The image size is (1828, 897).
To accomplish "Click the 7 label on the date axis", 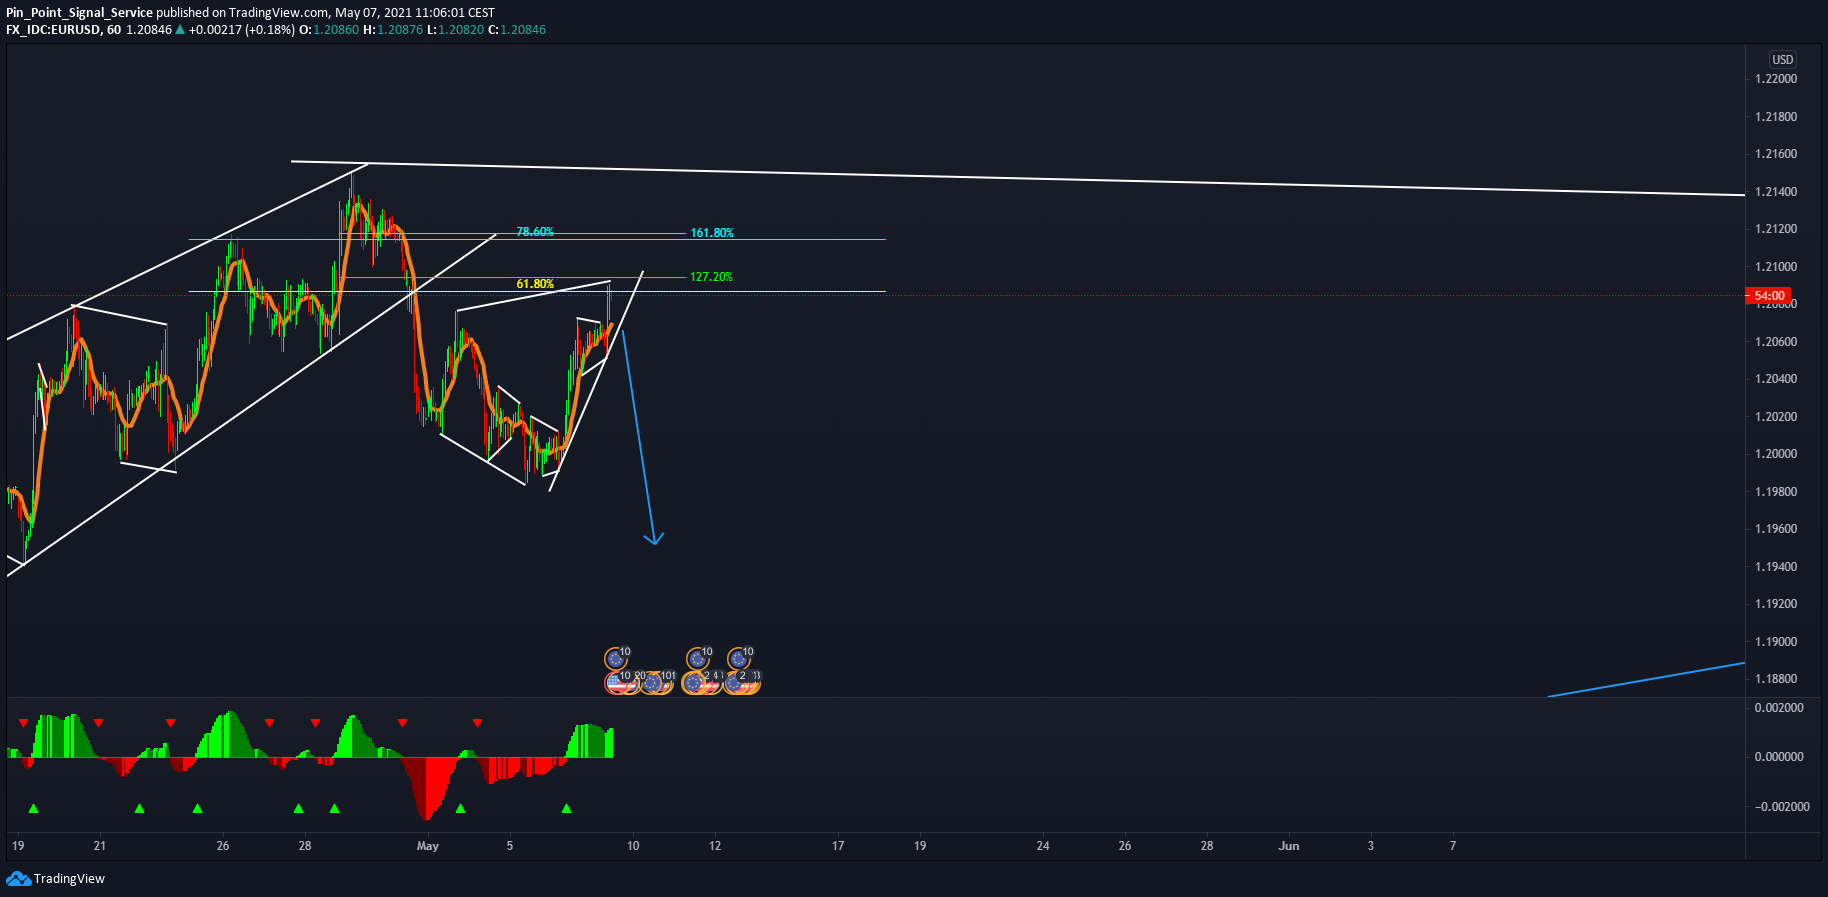I will coord(1453,846).
